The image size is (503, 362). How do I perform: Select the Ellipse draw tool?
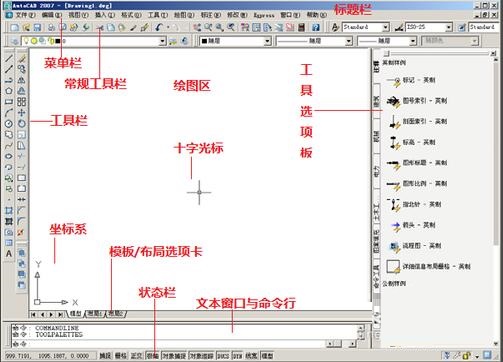tap(9, 156)
